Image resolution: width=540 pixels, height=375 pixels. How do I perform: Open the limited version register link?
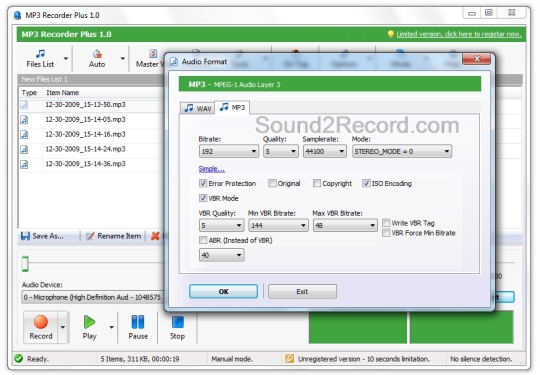coord(459,34)
